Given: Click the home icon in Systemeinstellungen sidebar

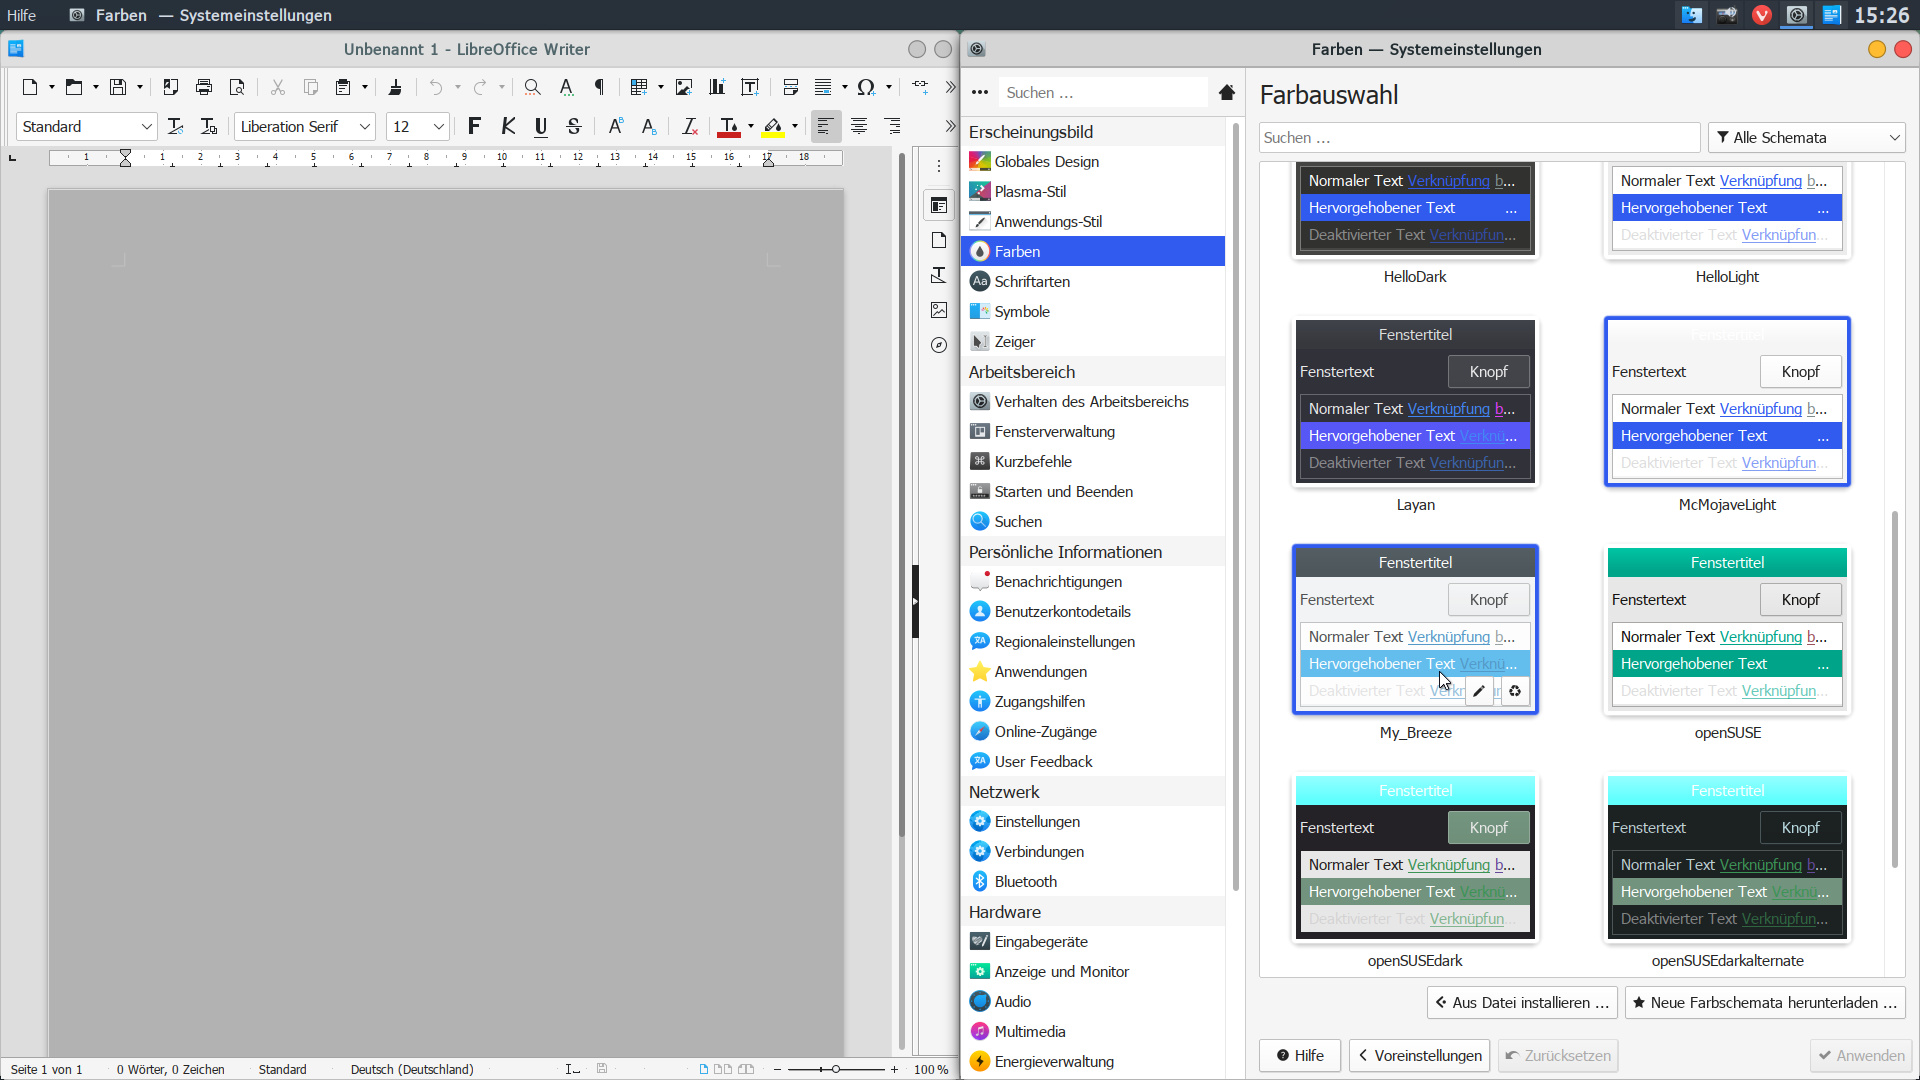Looking at the screenshot, I should (1227, 92).
